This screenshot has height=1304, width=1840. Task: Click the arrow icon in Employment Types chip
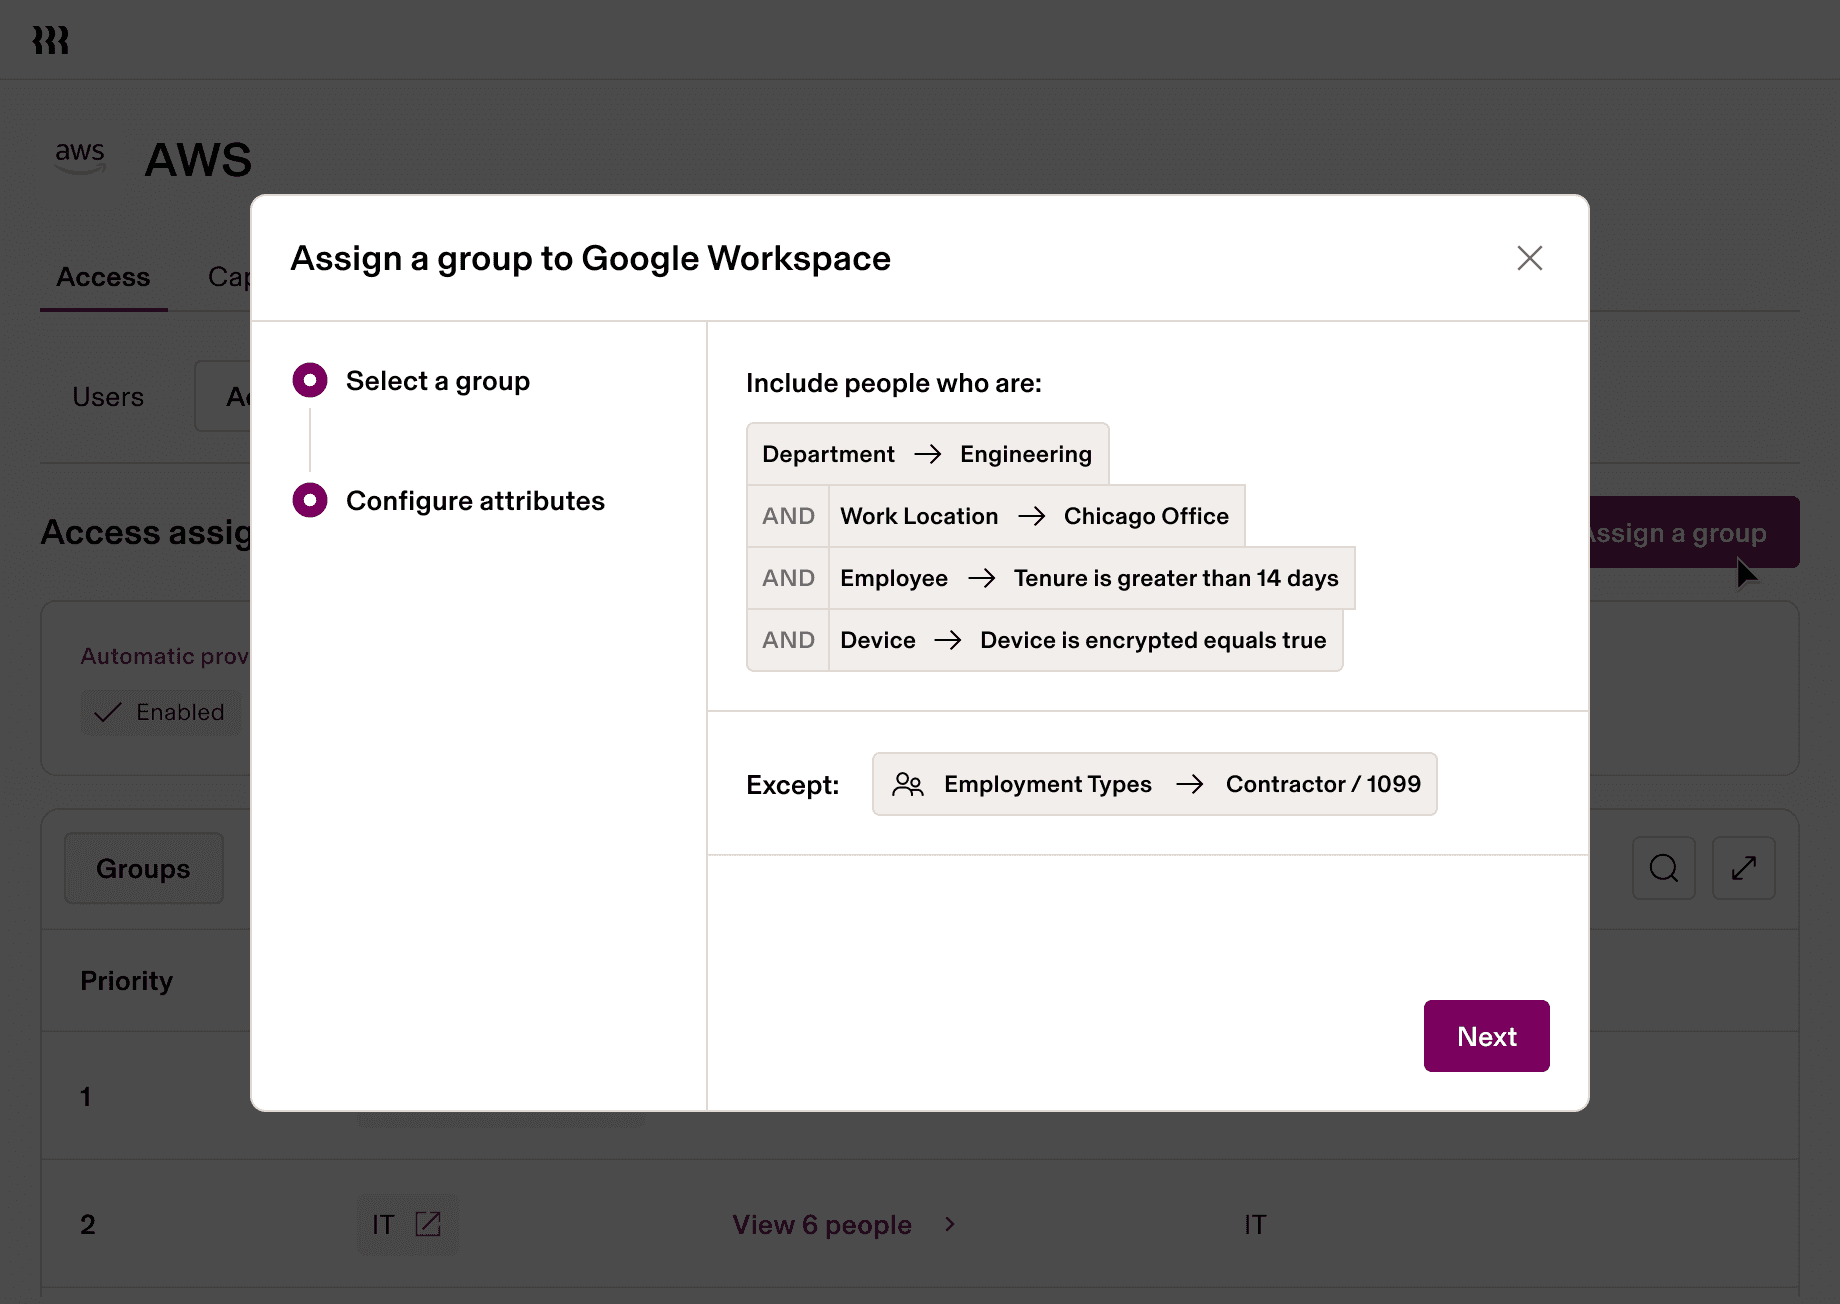(x=1190, y=784)
